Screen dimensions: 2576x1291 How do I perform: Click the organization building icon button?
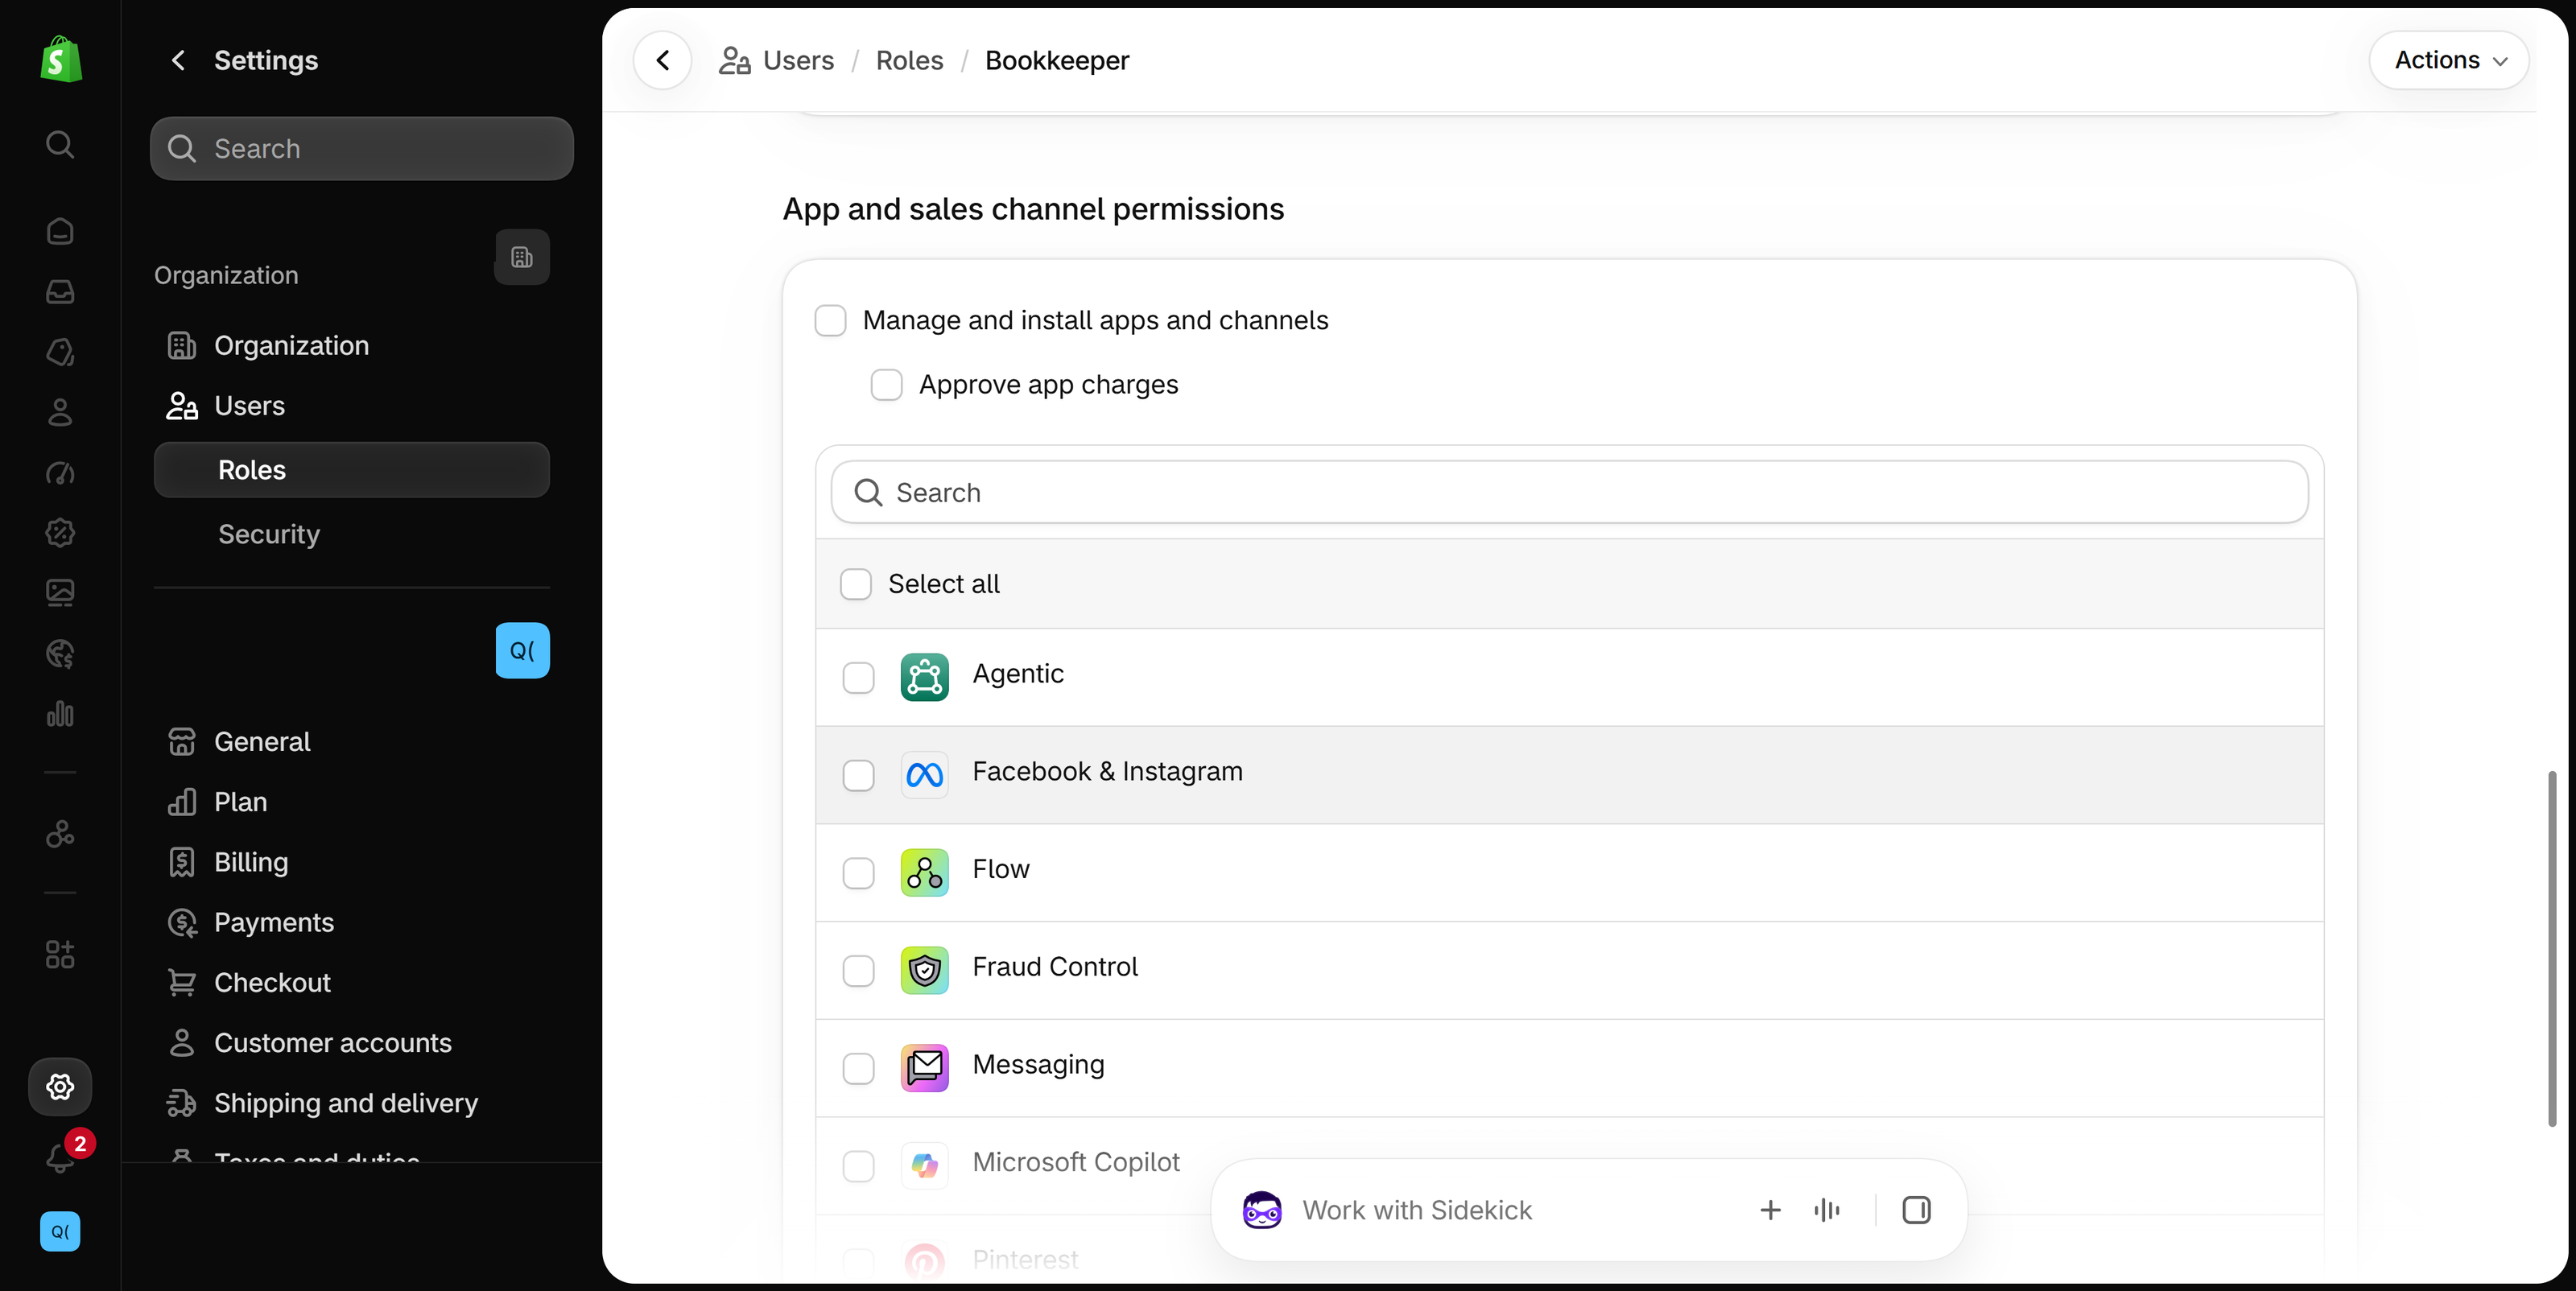[x=522, y=257]
